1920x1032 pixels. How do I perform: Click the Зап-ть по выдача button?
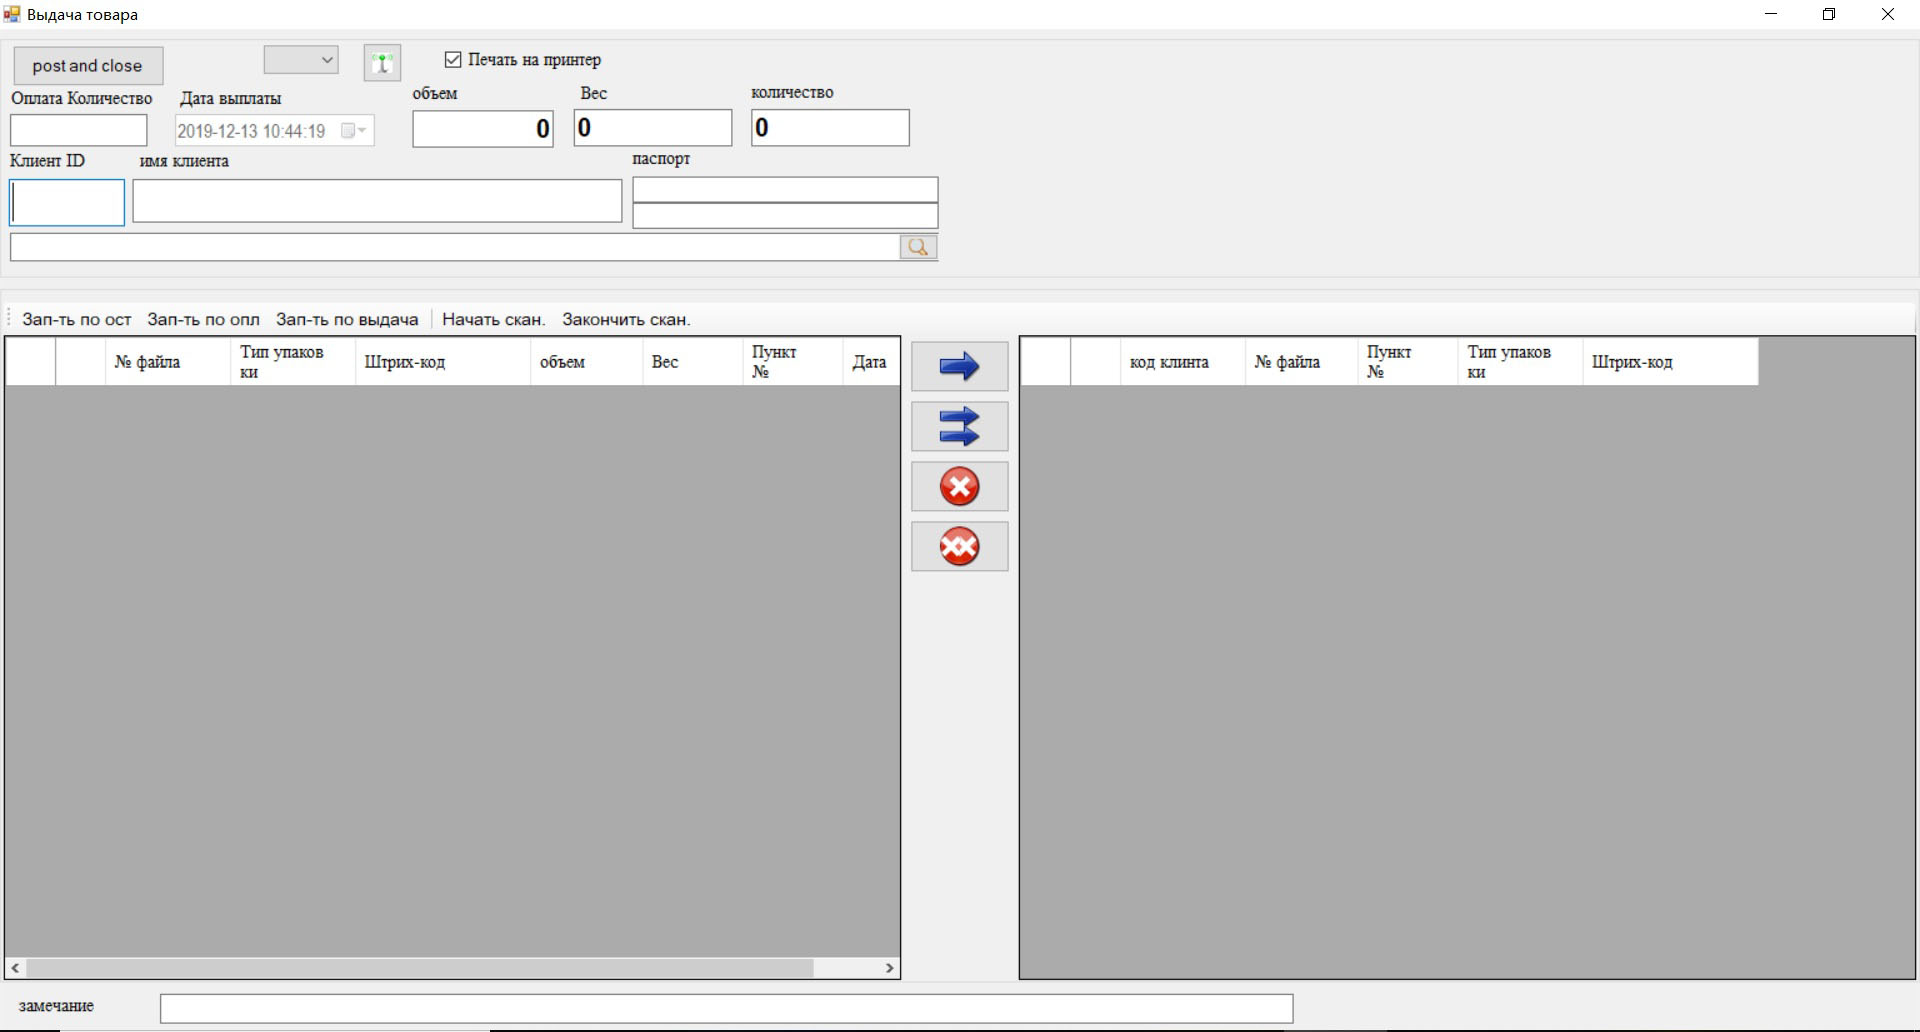point(347,320)
